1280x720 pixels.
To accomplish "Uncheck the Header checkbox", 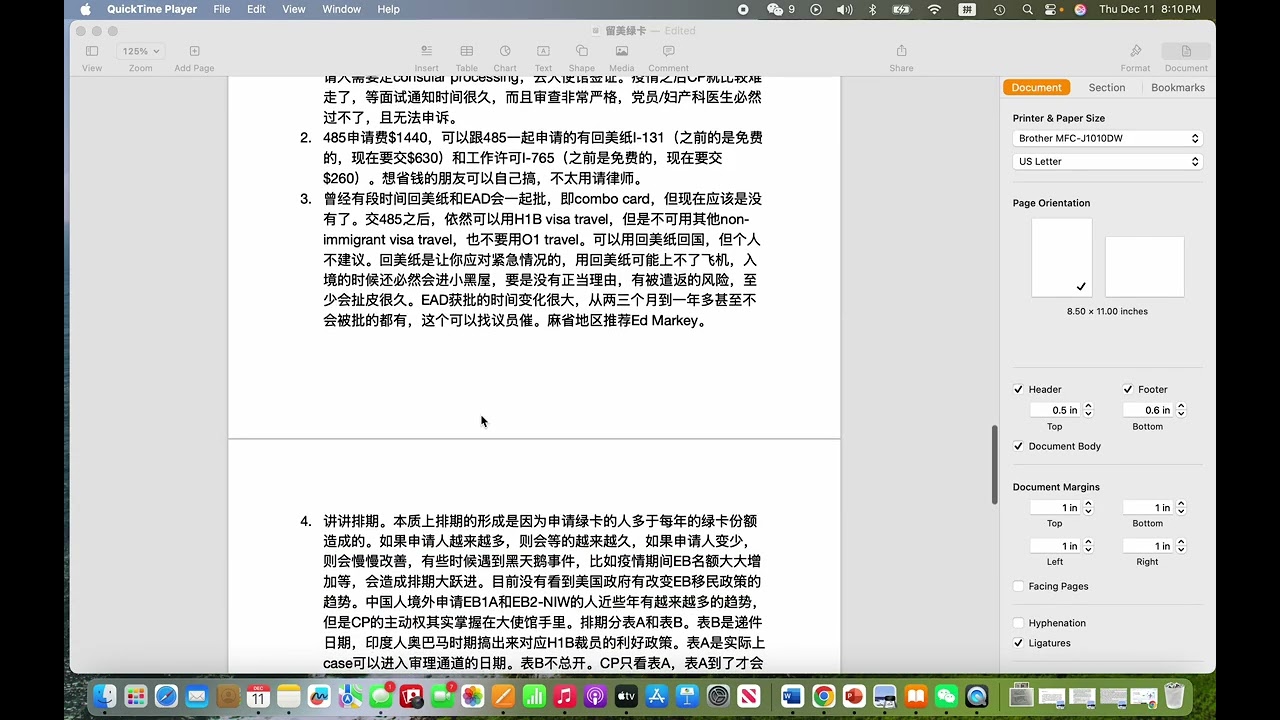I will click(1018, 389).
